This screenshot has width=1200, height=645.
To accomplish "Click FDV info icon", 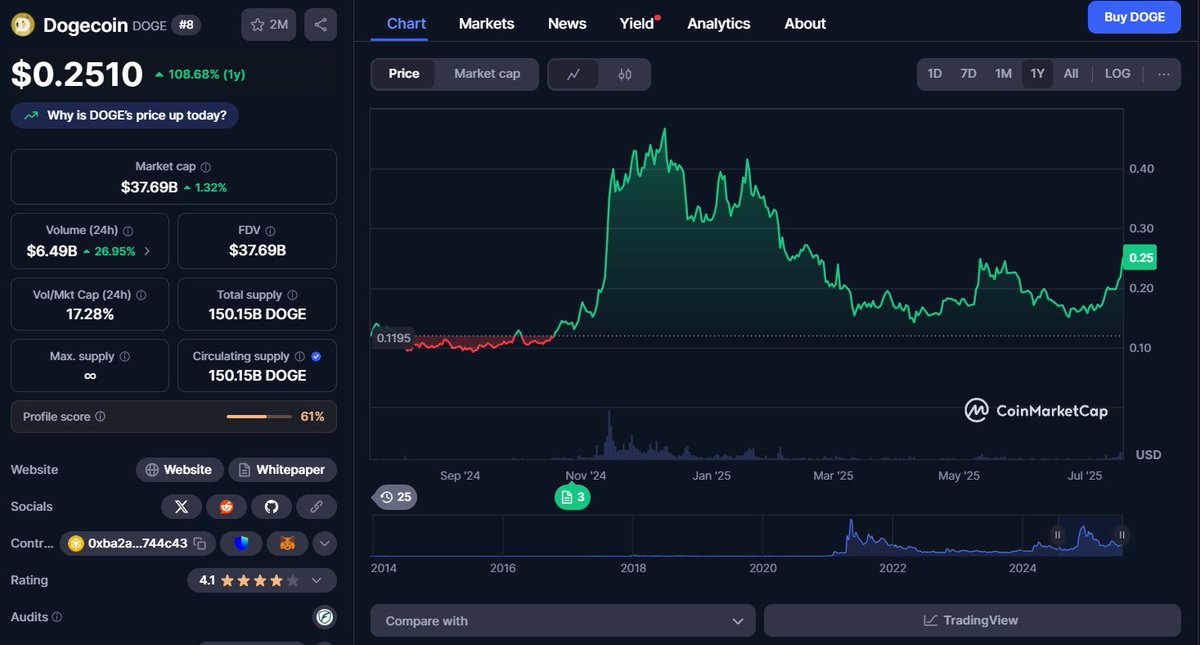I will point(270,231).
